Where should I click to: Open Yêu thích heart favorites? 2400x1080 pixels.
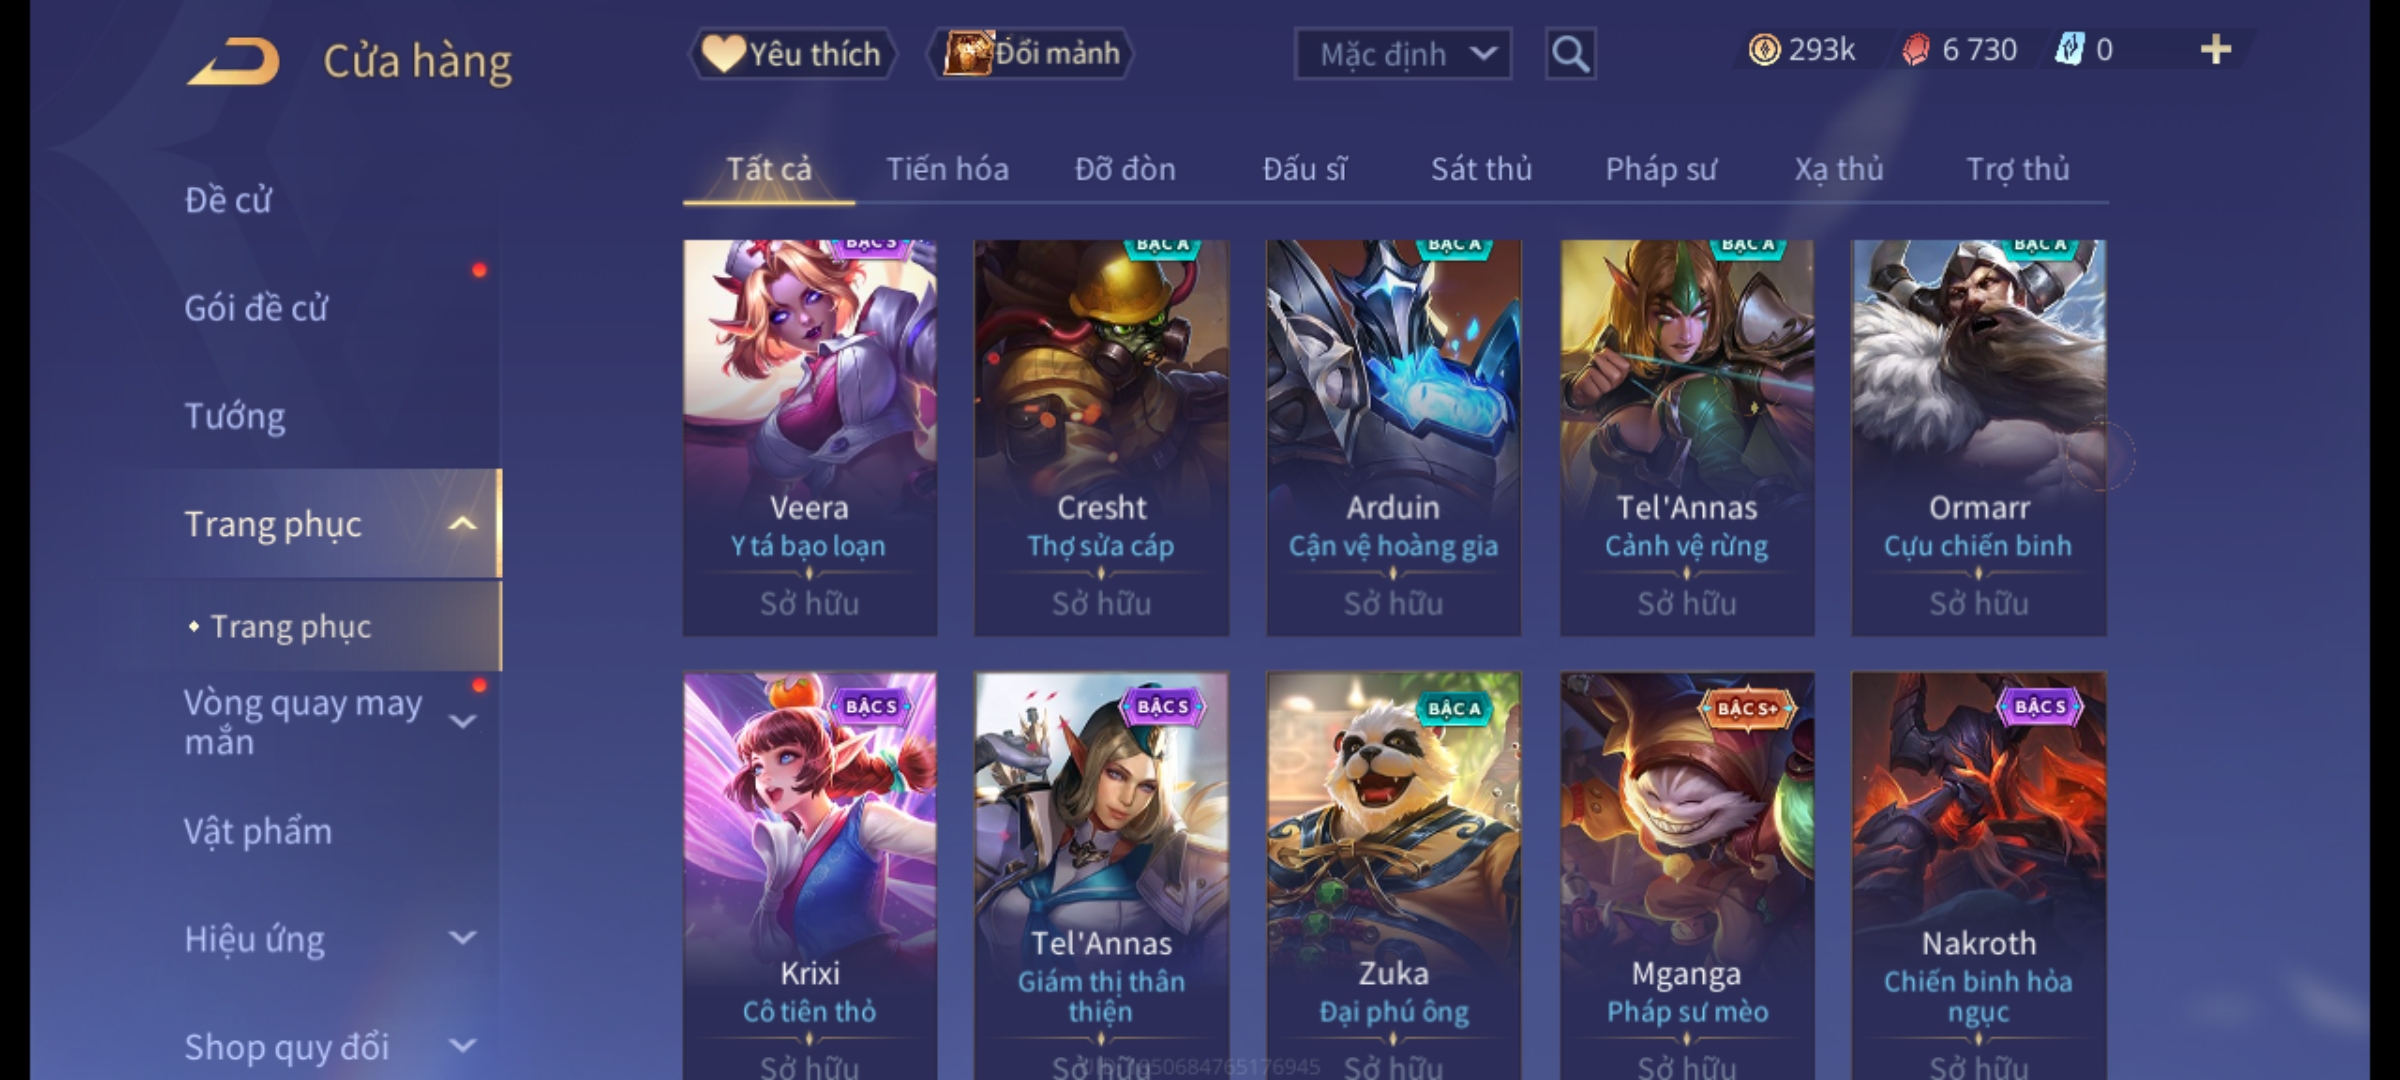(x=792, y=53)
